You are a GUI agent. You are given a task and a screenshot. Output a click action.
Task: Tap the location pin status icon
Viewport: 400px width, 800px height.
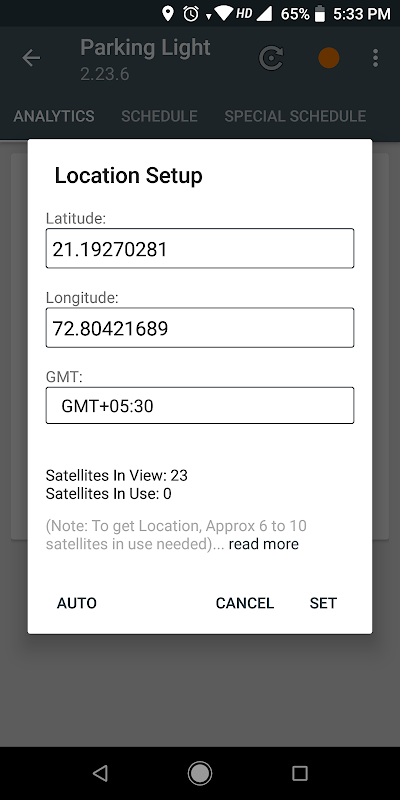(x=168, y=14)
